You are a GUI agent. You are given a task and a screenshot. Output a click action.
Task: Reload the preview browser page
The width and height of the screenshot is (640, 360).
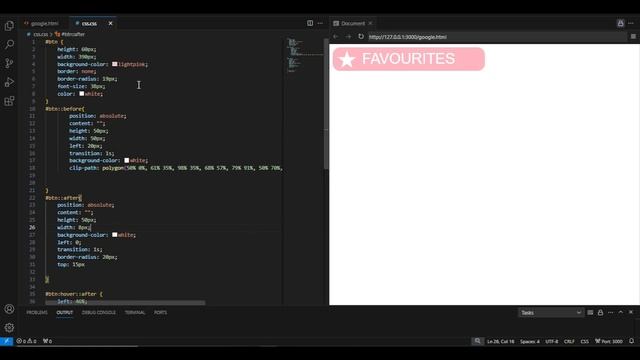tap(361, 37)
